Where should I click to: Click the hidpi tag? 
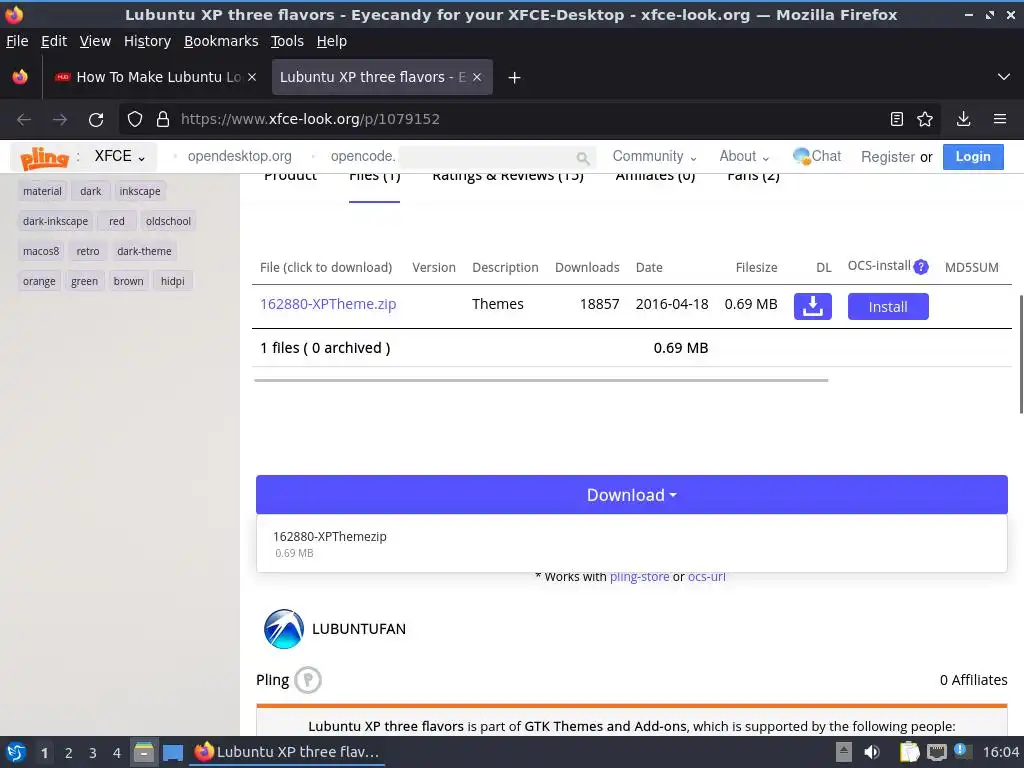click(x=172, y=281)
